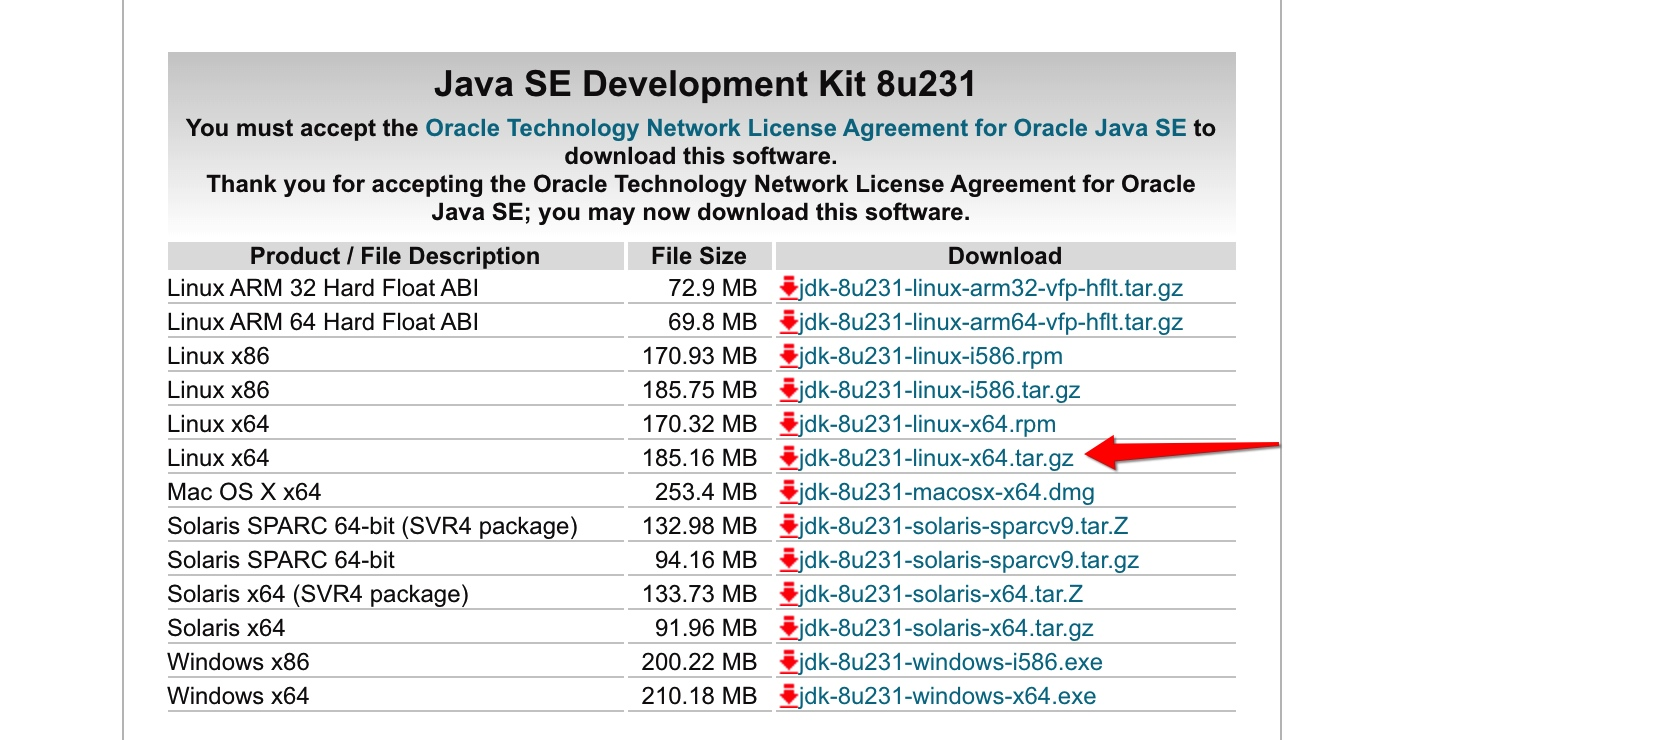
Task: Download jdk-8u231-linux-x64.rpm file link
Action: point(927,424)
